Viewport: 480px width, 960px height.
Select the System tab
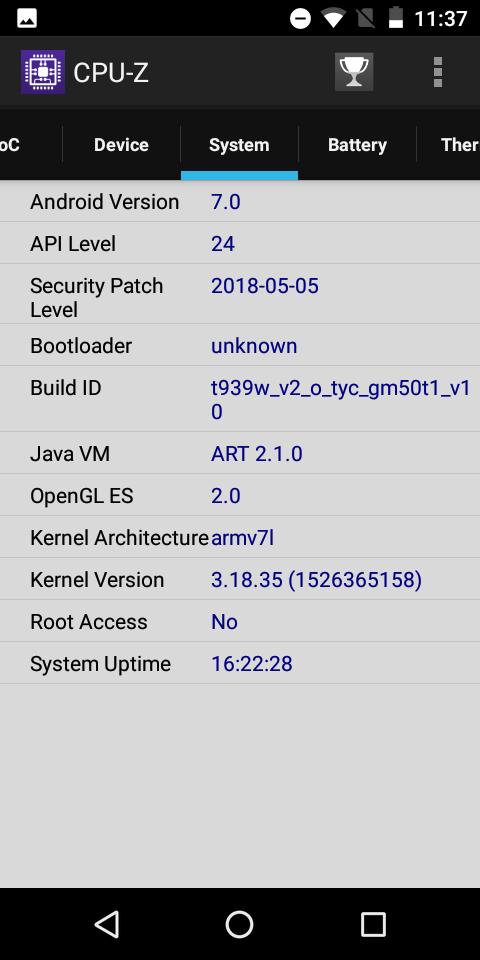tap(239, 145)
